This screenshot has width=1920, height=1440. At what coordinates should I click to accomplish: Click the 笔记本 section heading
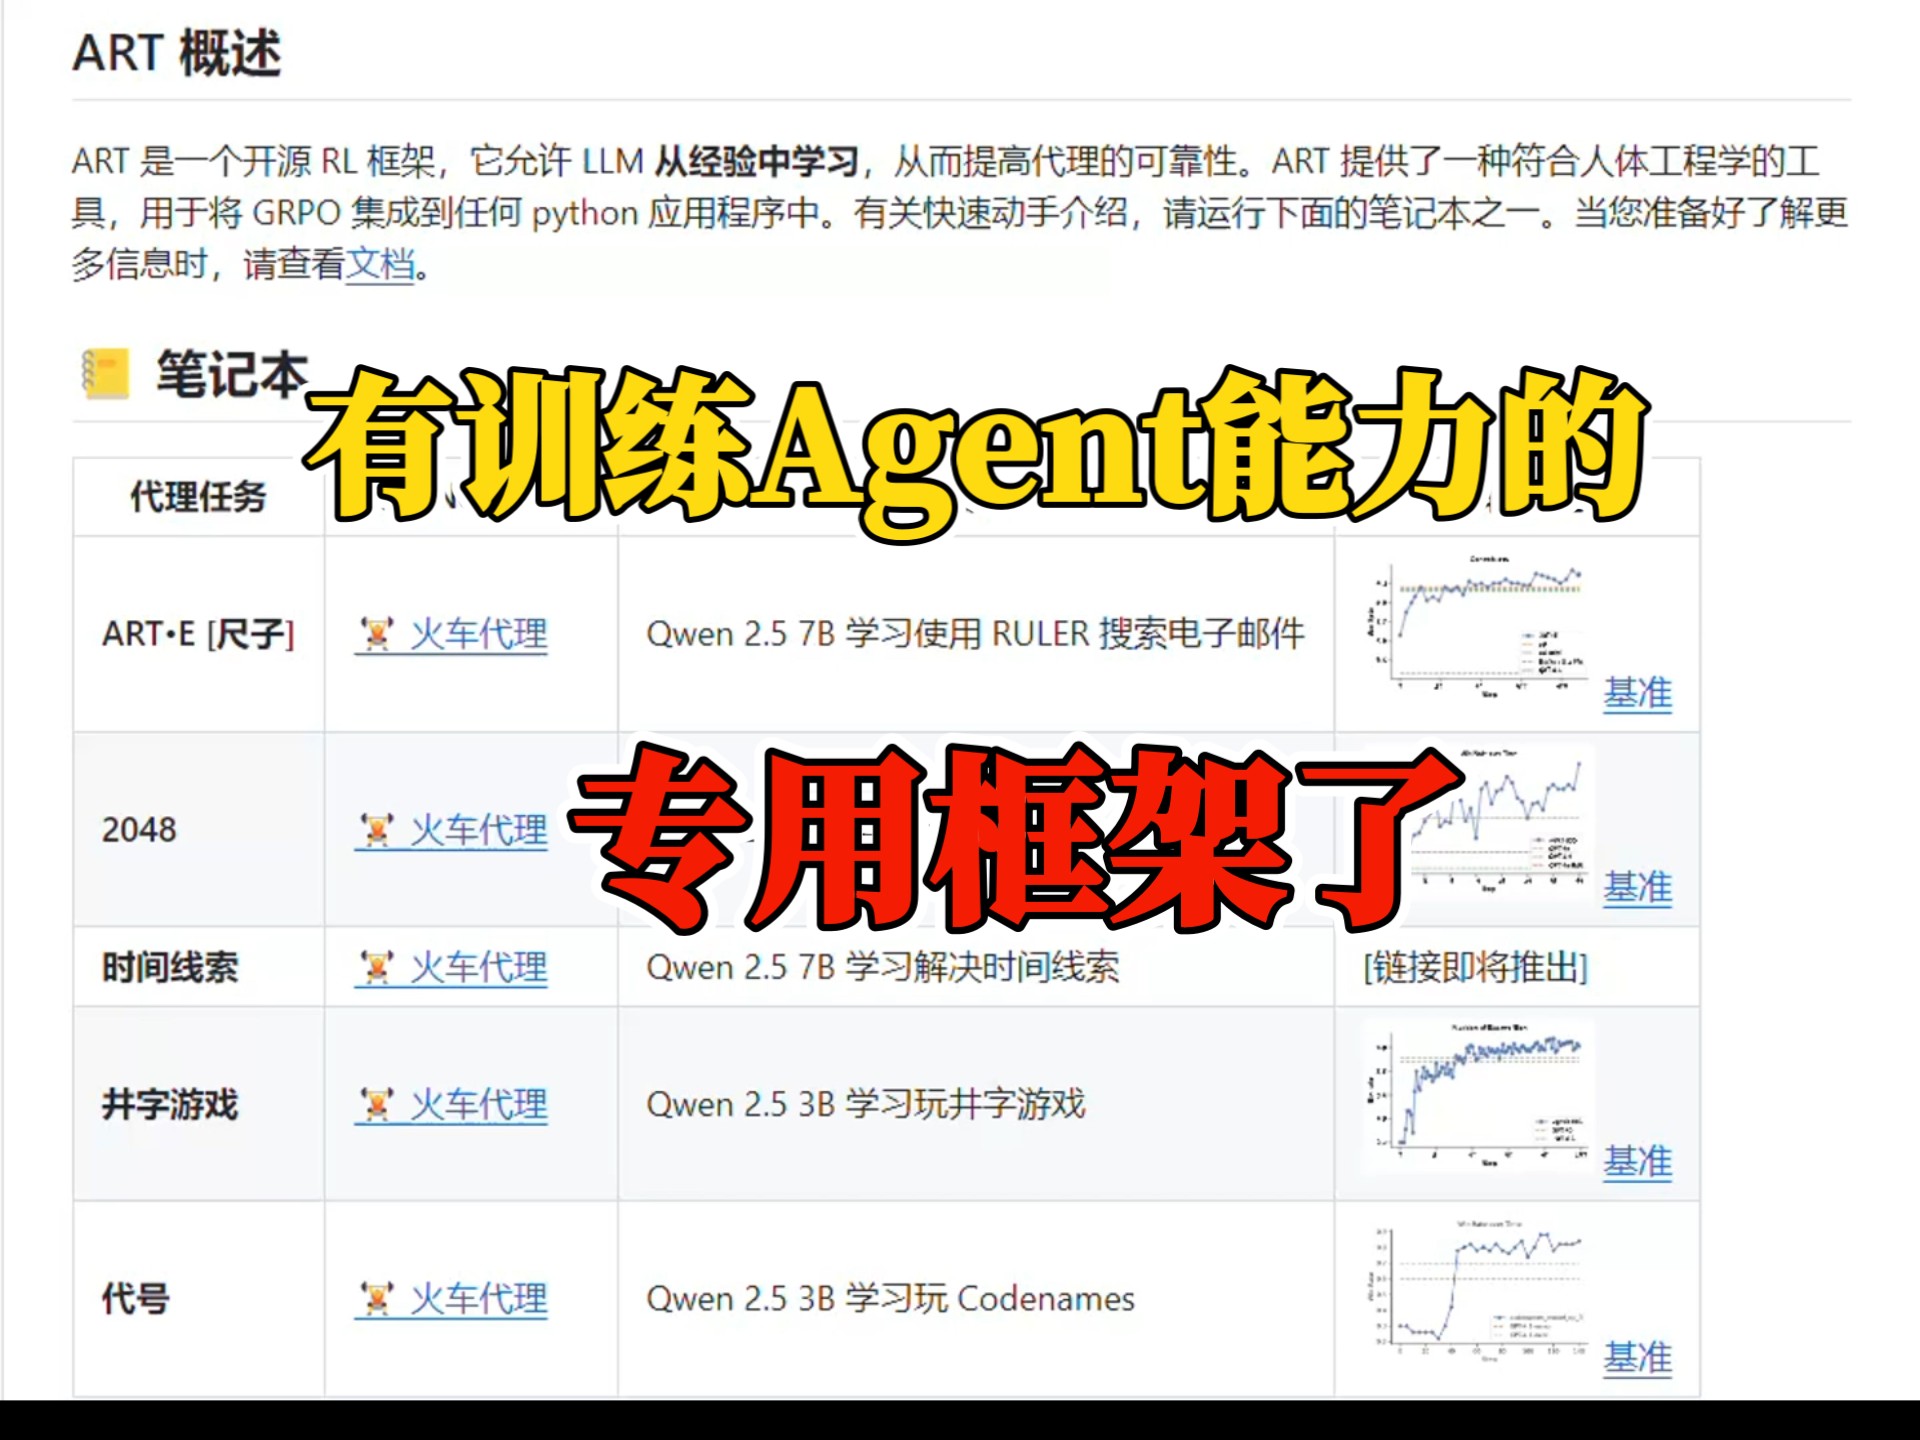[232, 374]
